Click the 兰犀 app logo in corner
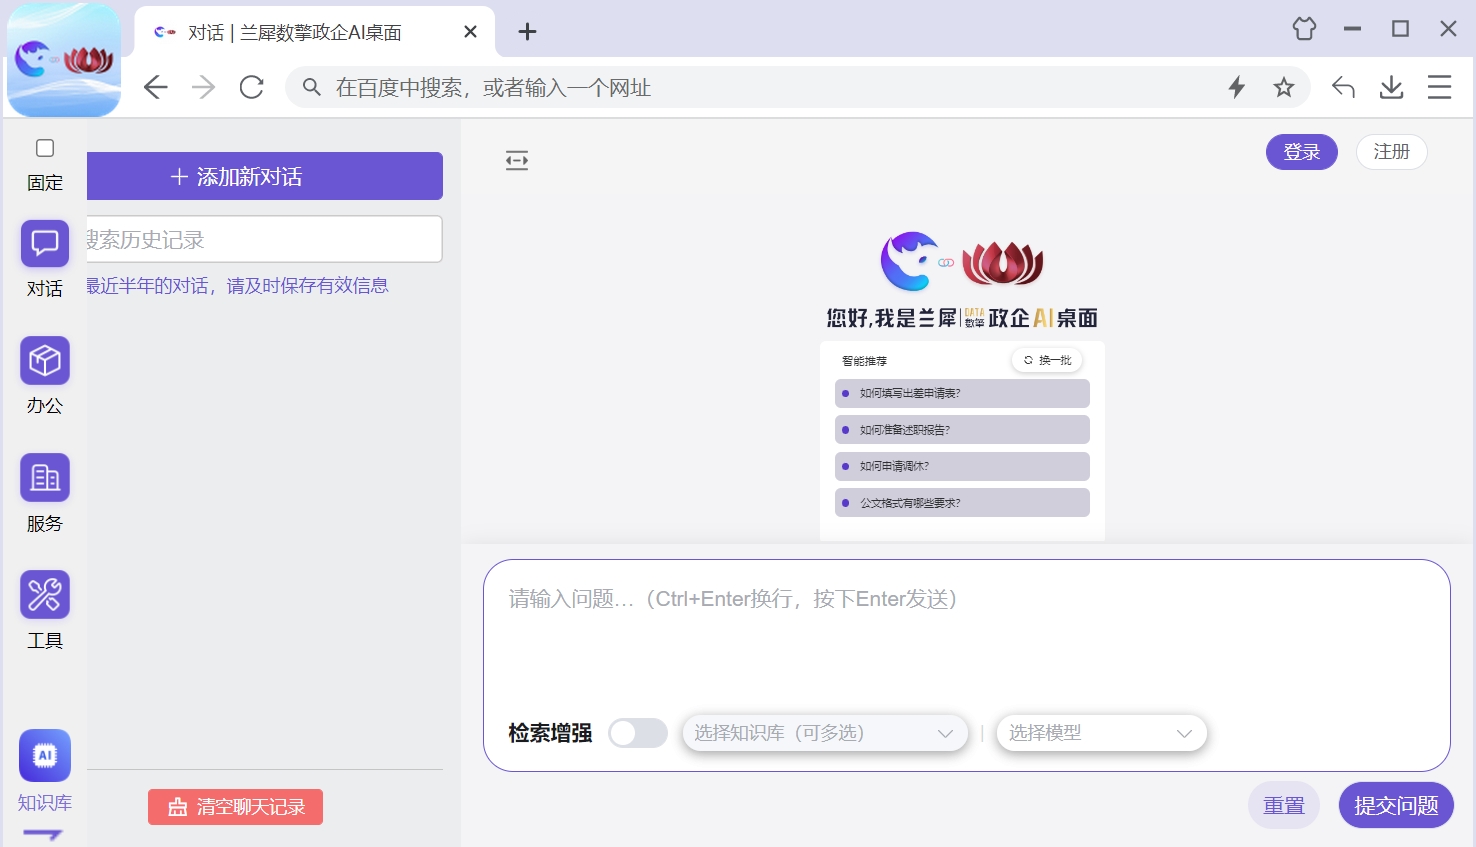 (64, 60)
